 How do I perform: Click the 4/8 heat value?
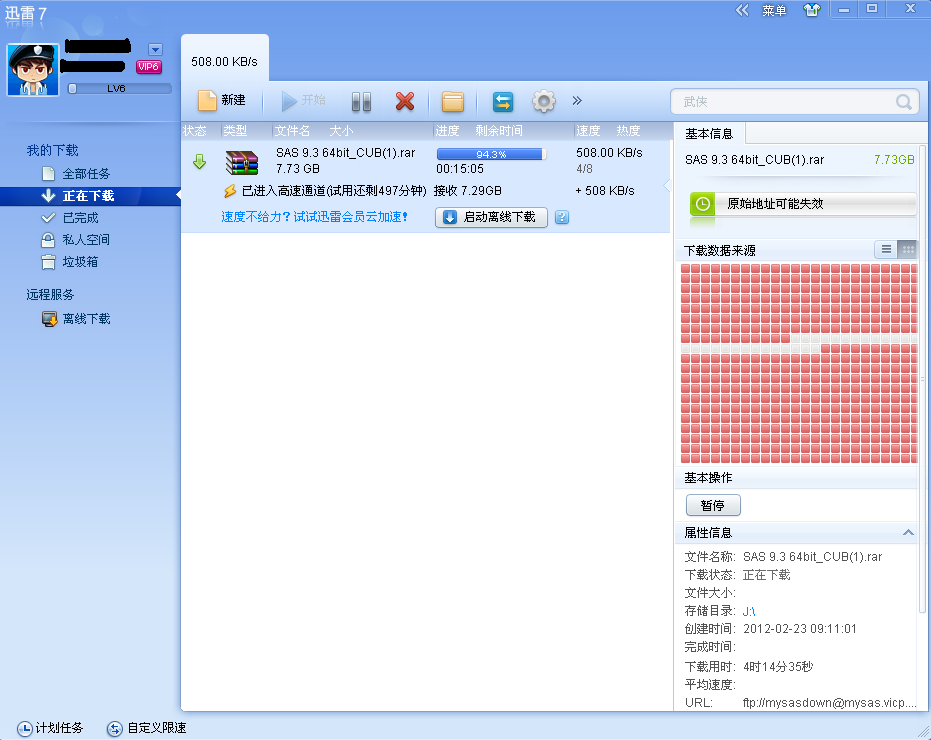coord(584,169)
